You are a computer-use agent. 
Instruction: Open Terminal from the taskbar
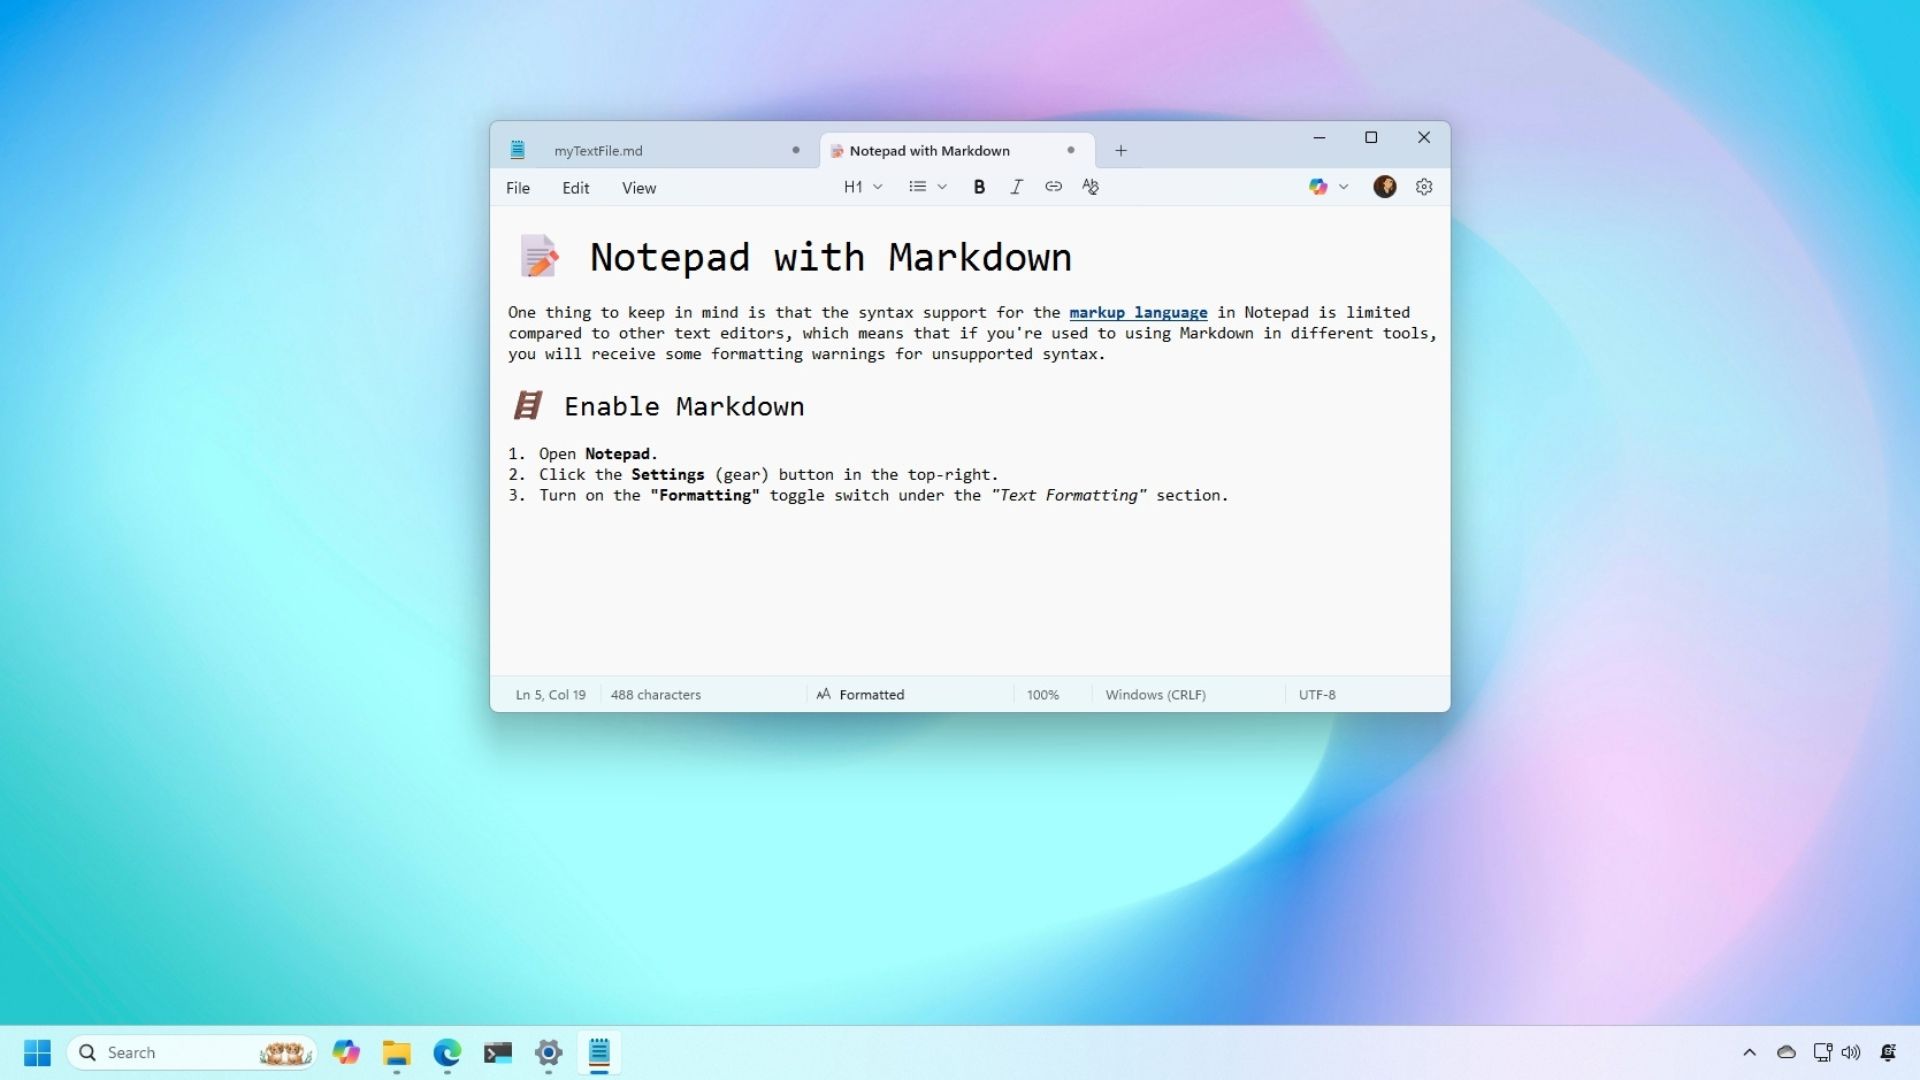497,1053
